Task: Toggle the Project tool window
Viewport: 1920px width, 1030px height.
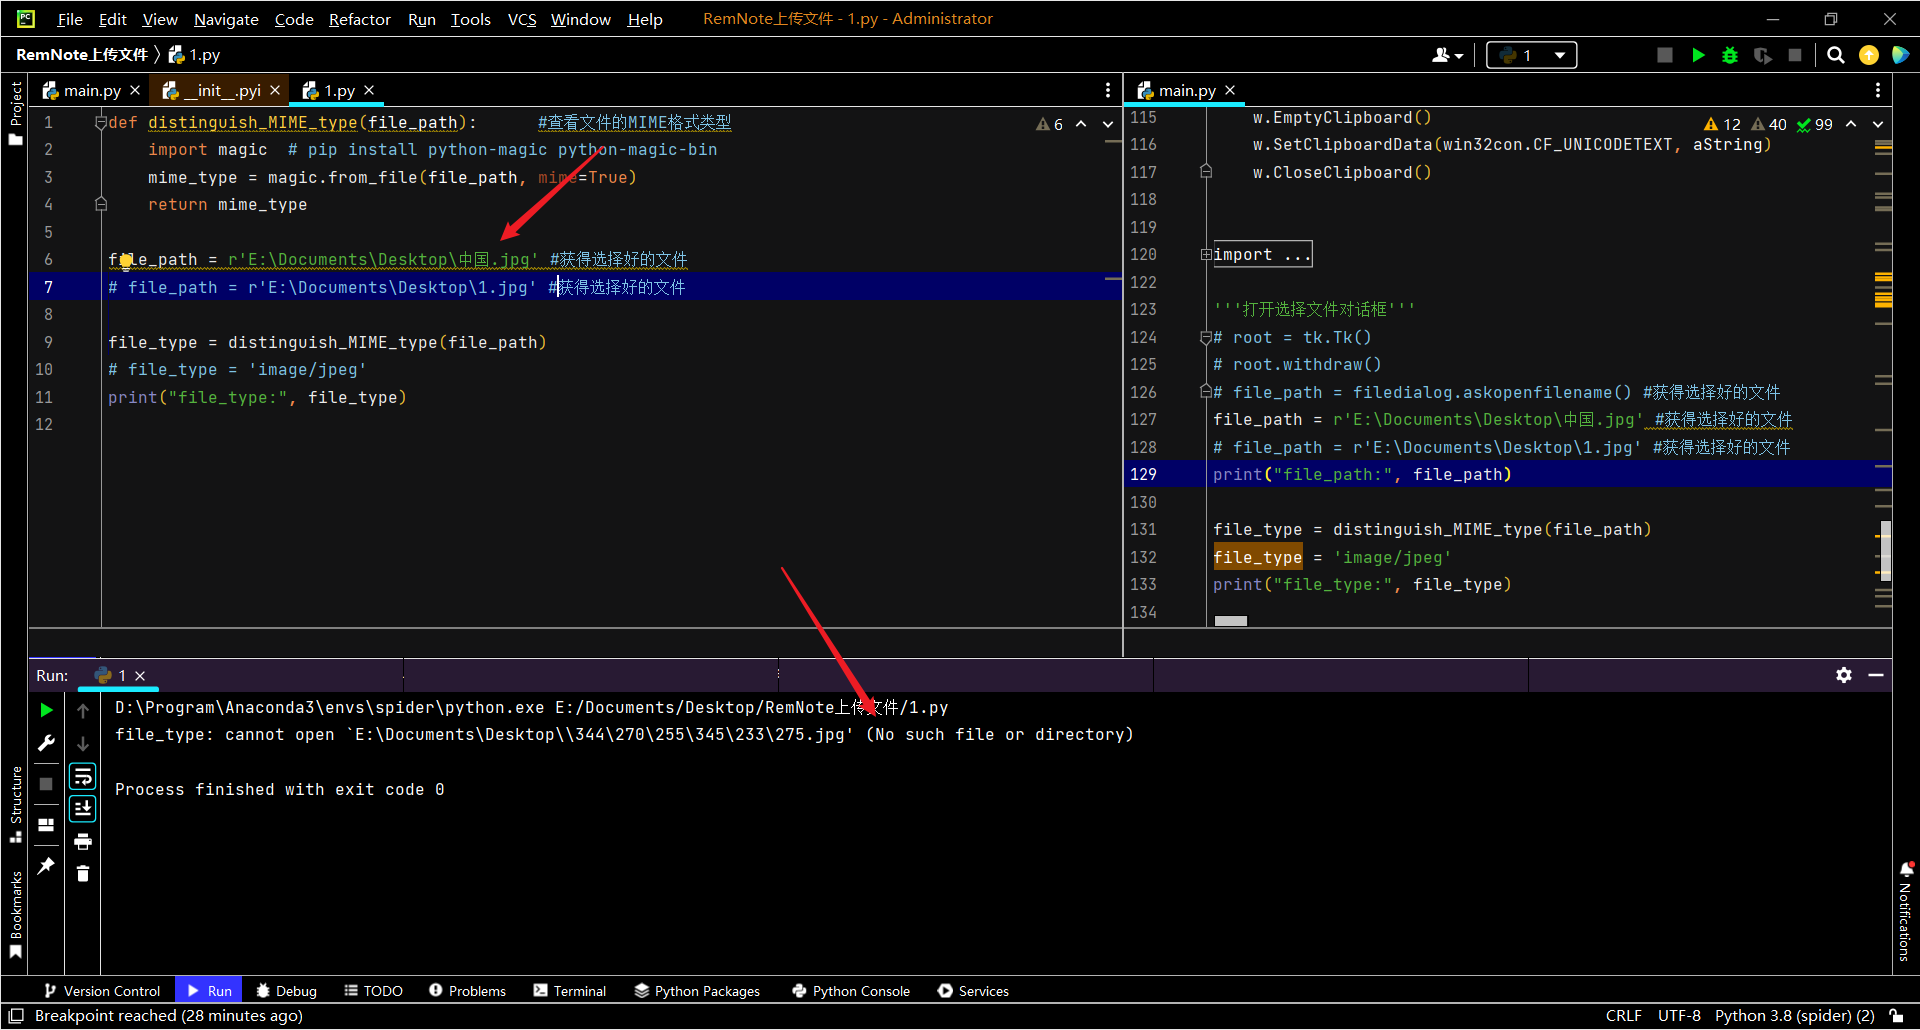Action: (15, 113)
